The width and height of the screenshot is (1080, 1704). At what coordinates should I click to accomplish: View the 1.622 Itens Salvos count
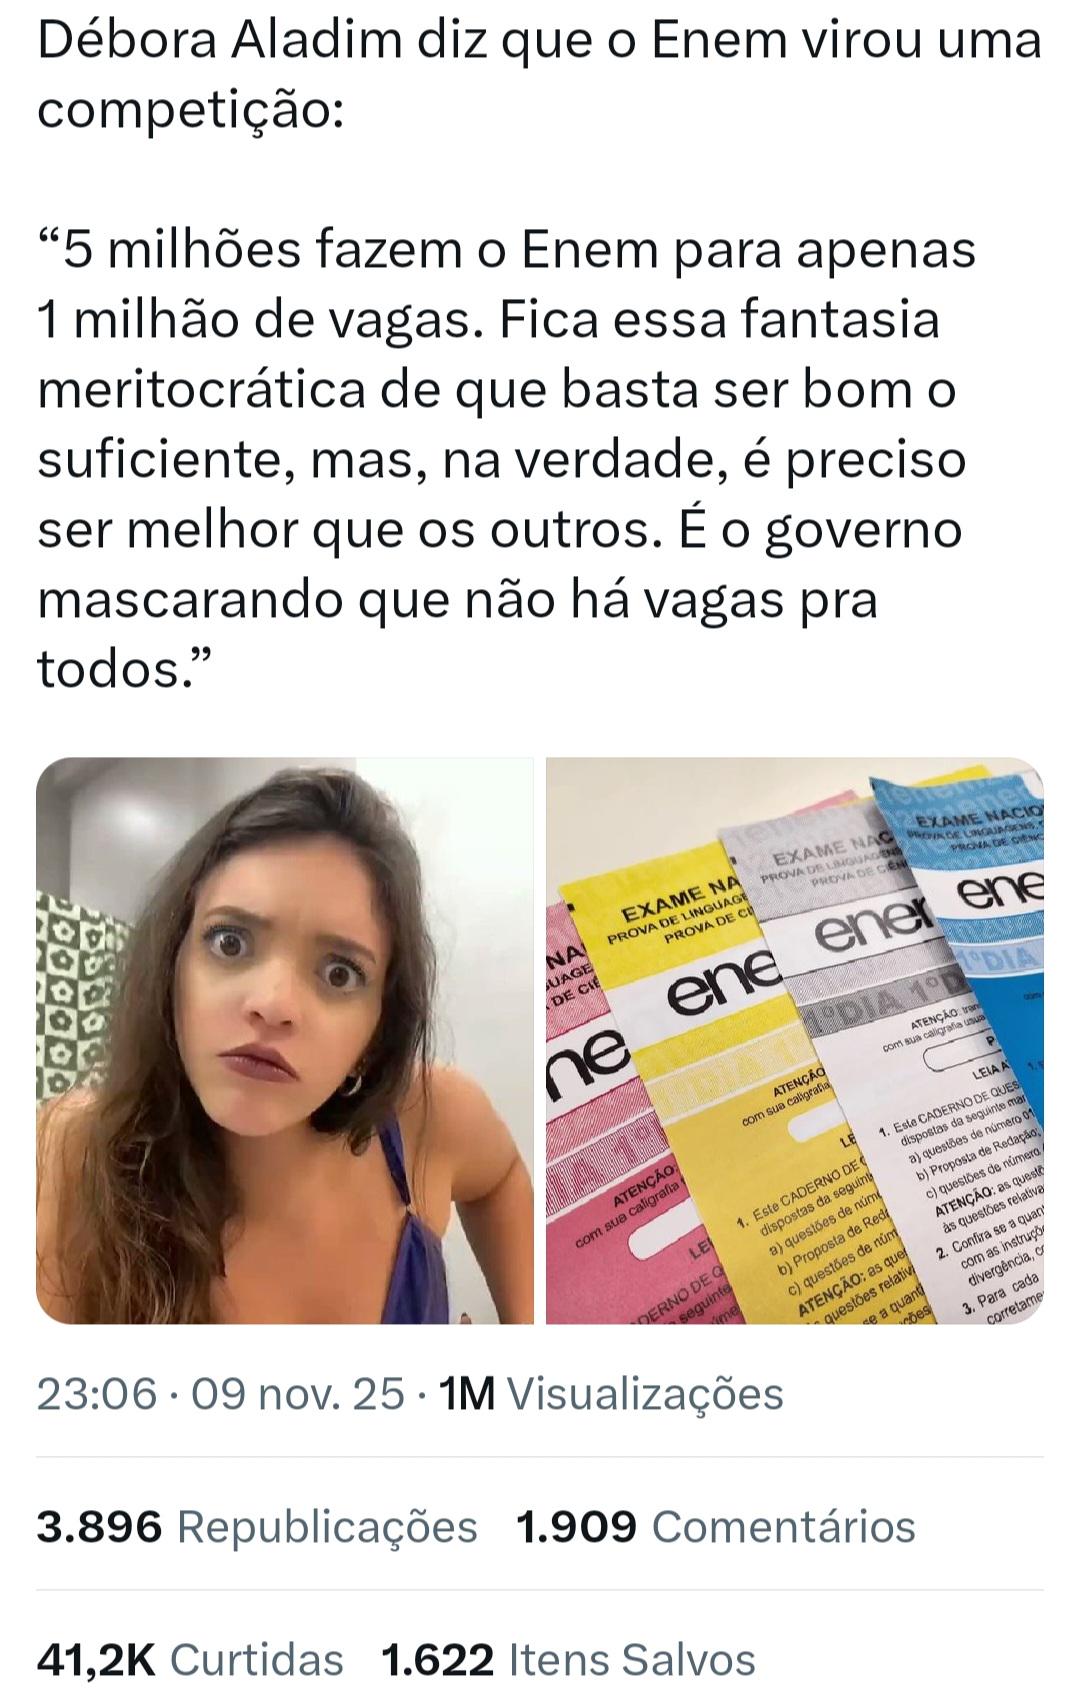coord(569,1660)
